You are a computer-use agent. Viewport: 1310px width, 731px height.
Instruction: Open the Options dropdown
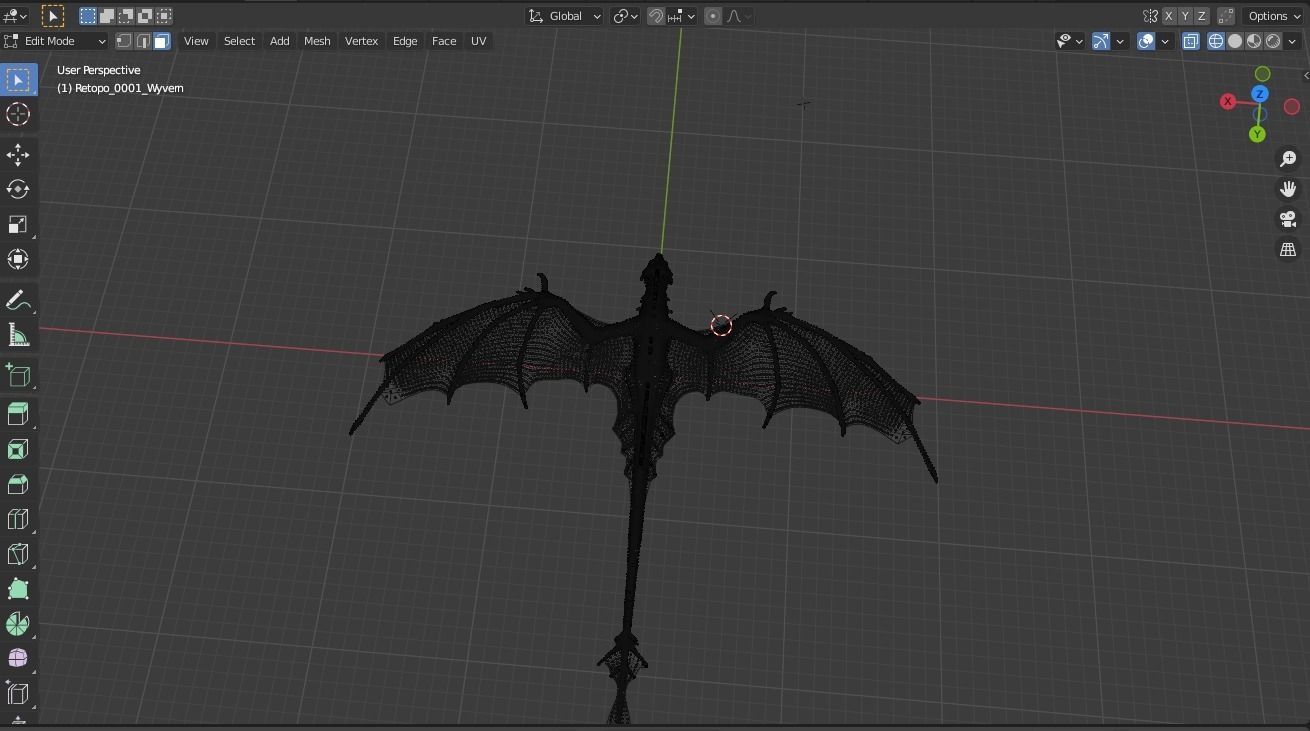(1274, 16)
